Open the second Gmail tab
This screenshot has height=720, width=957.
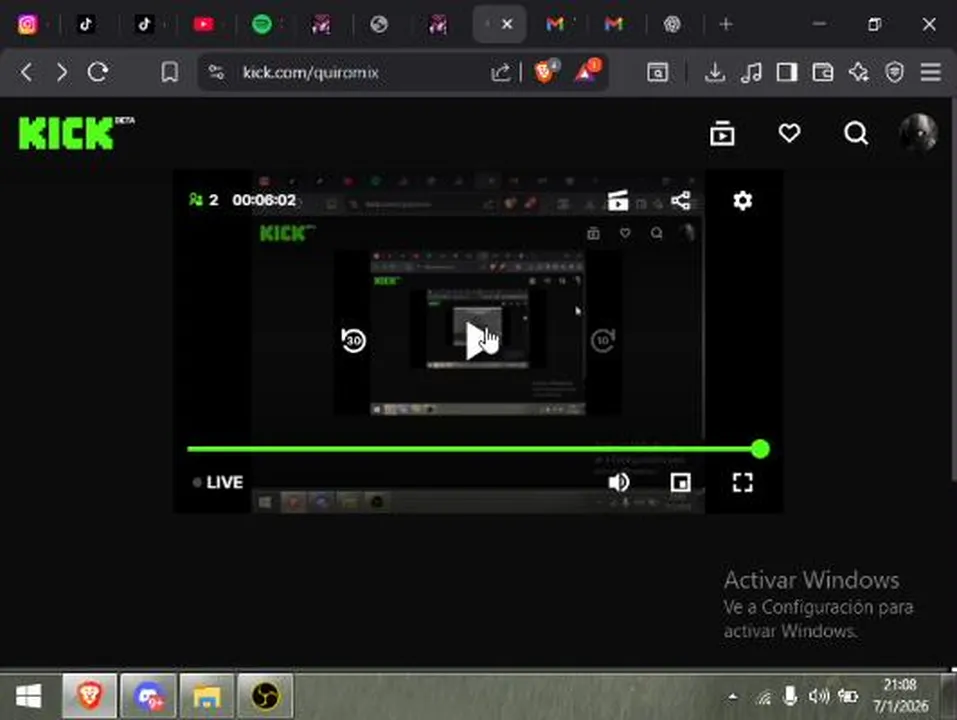click(x=613, y=24)
